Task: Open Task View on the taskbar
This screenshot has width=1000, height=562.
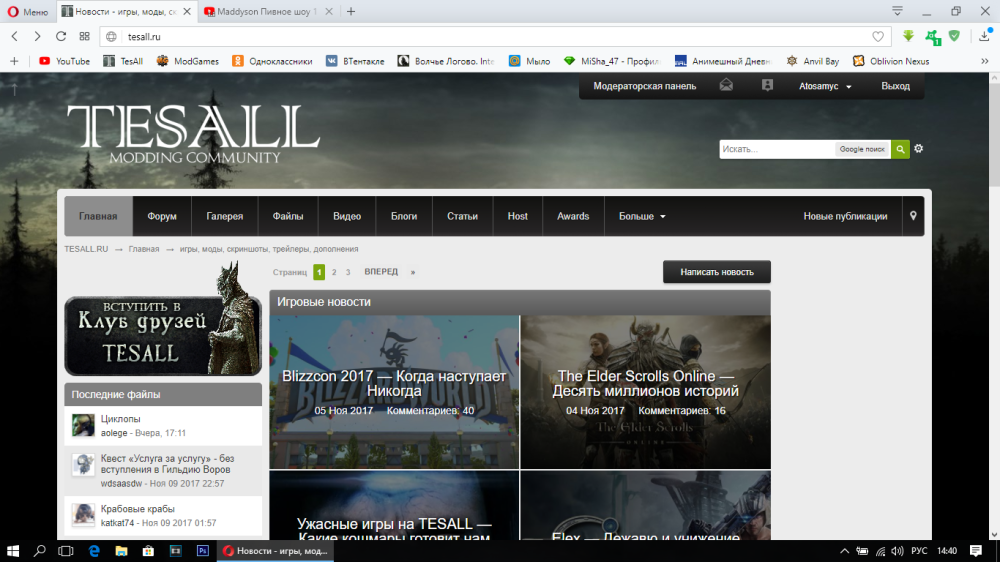Action: point(66,551)
